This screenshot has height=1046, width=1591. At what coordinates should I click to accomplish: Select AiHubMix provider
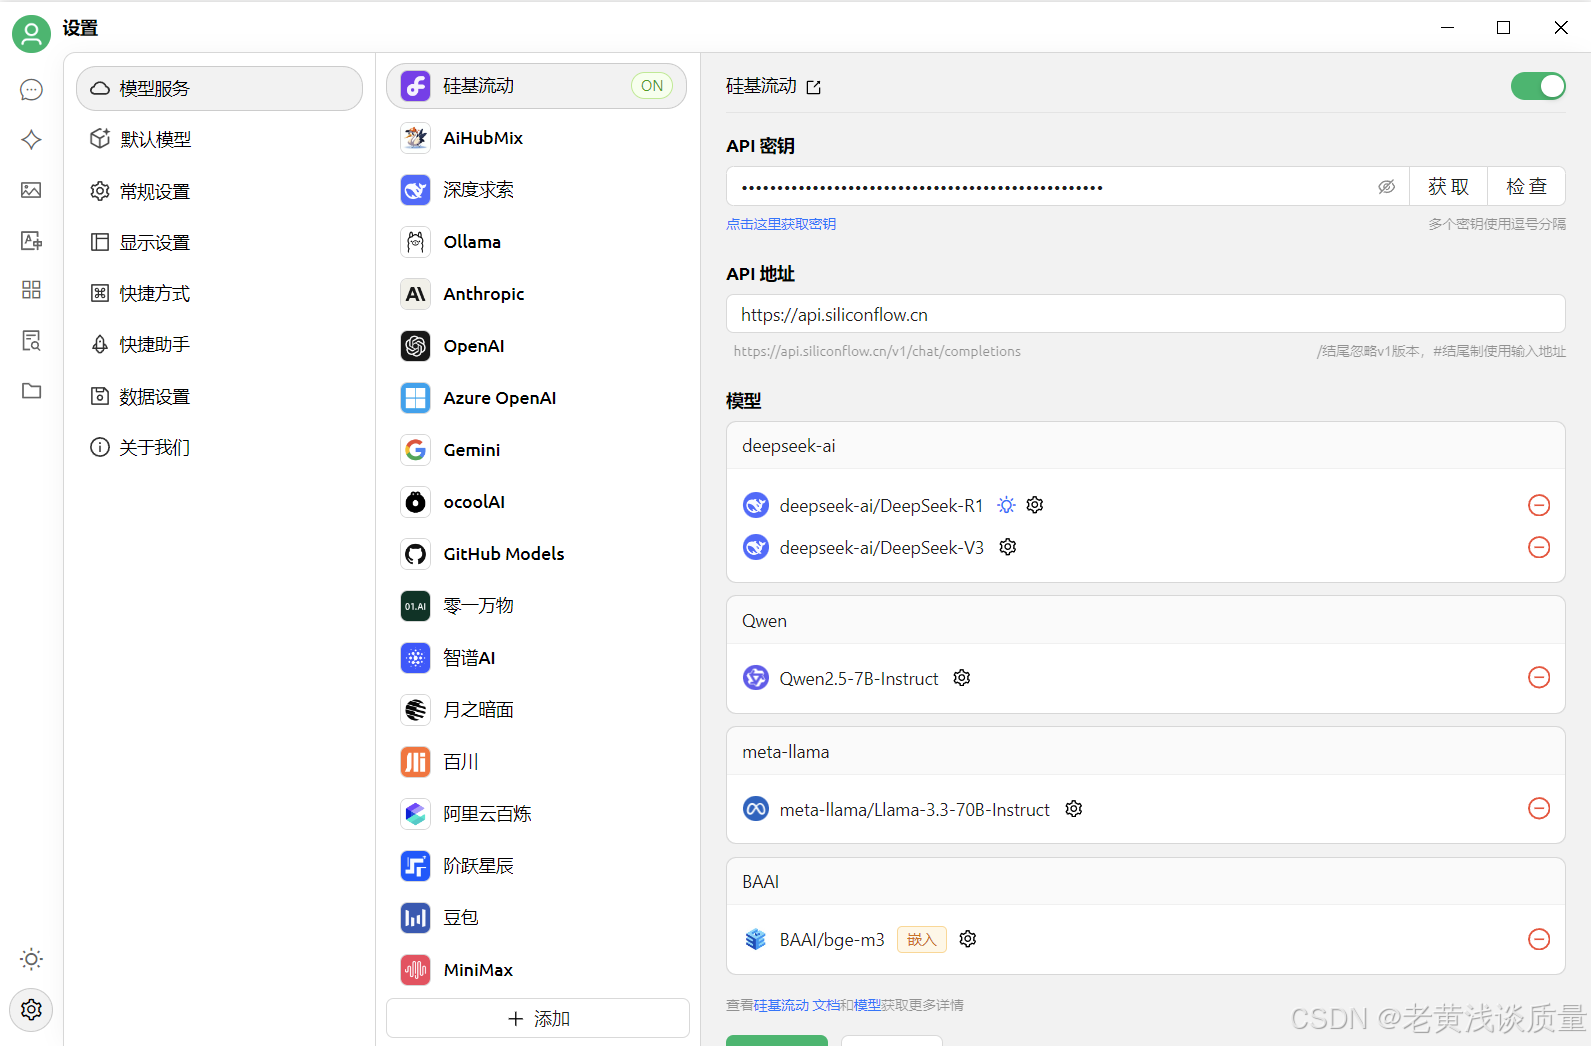[536, 138]
